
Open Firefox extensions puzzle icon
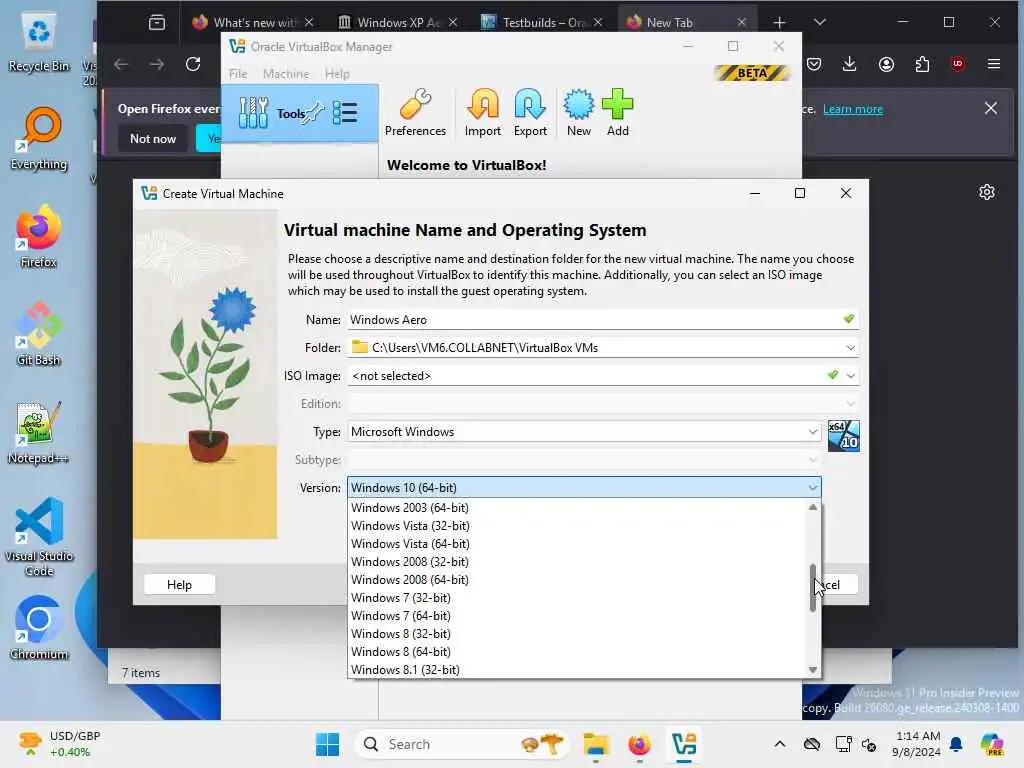(922, 64)
